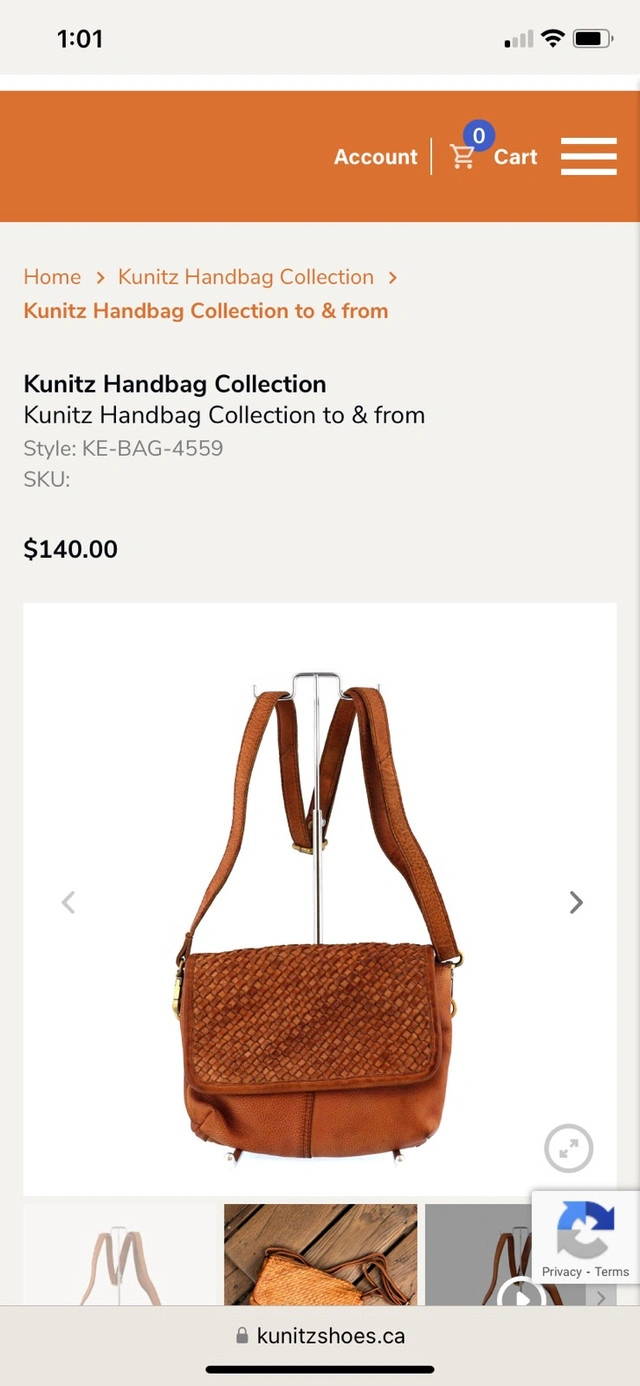Tap the reCAPTCHA badge icon
This screenshot has height=1386, width=640.
point(586,1228)
